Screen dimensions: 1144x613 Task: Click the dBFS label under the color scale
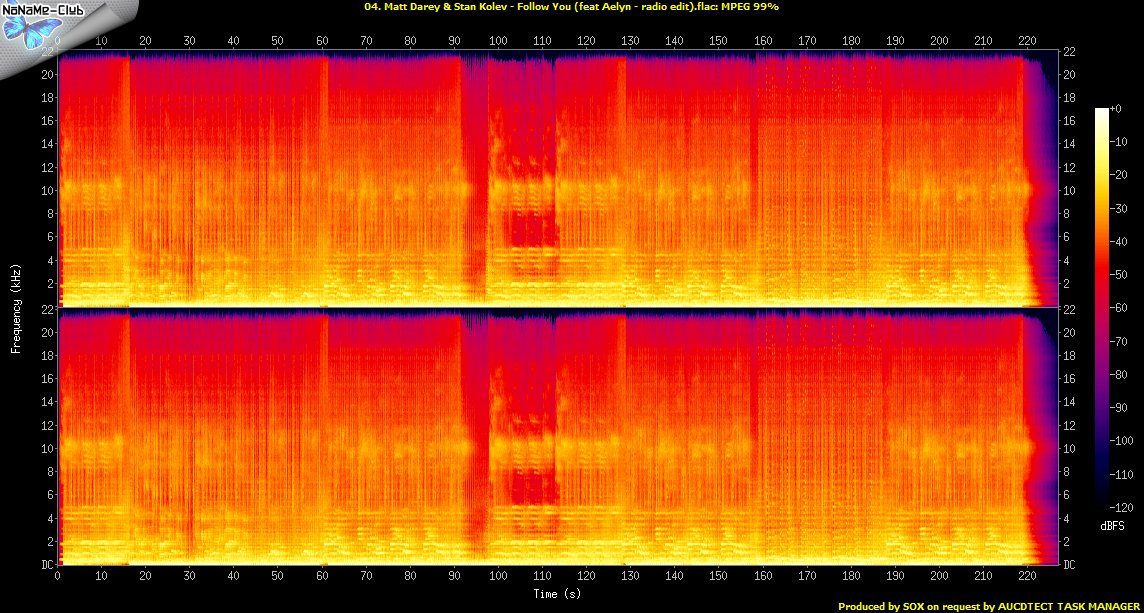click(1112, 524)
